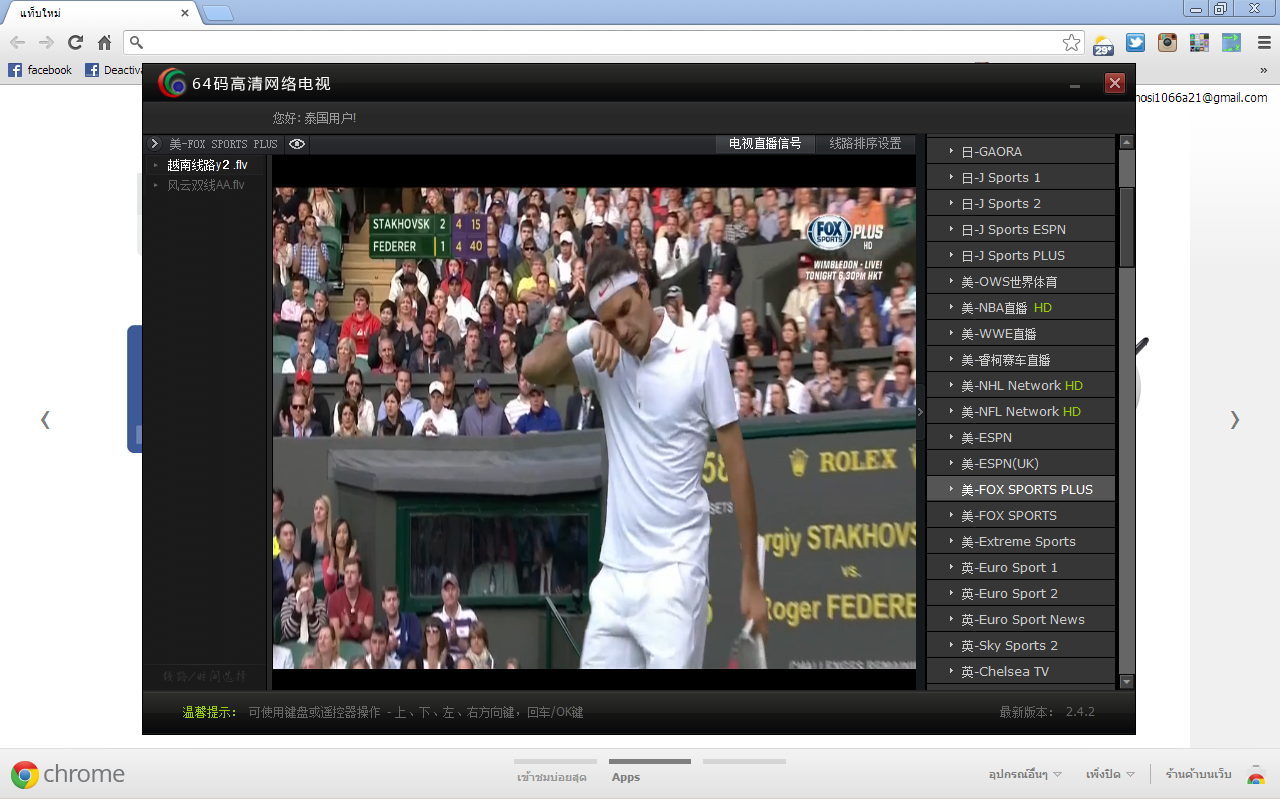
Task: Select the third unlabeled page indicator
Action: 744,762
